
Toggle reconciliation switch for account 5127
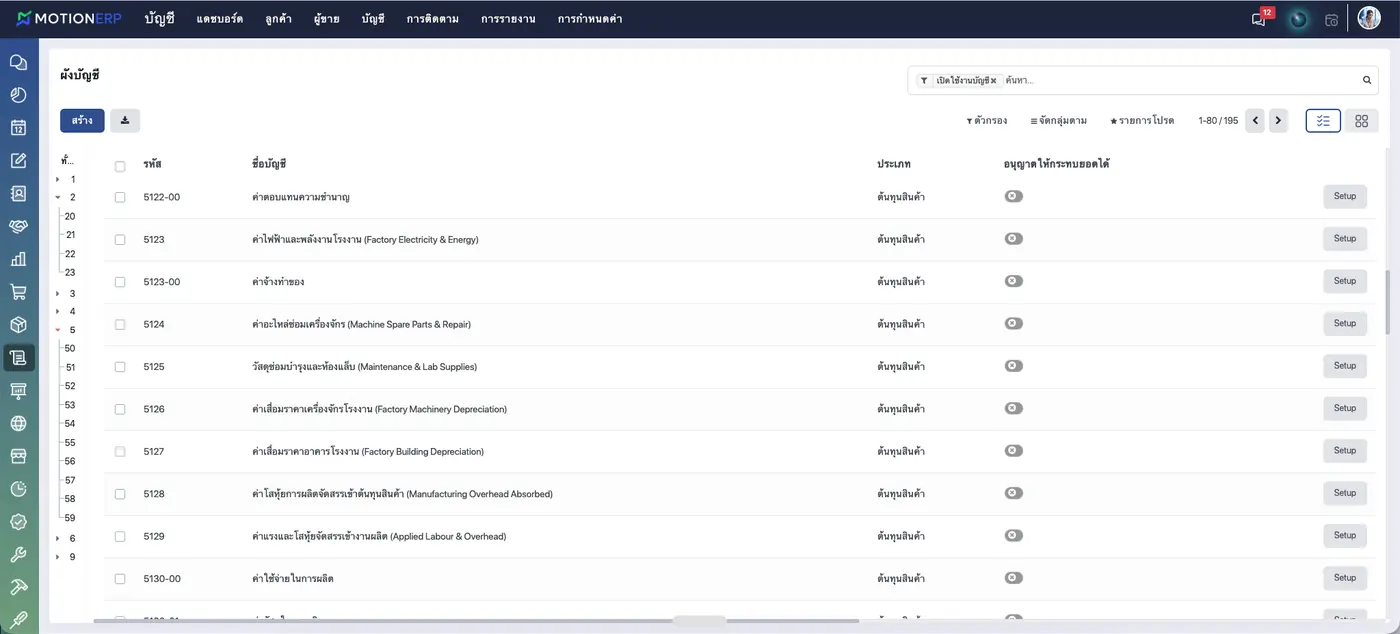[x=1013, y=451]
